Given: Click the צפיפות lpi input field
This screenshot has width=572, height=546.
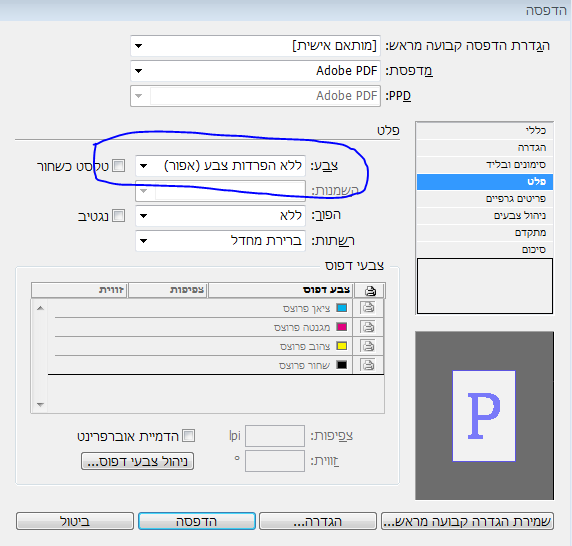Looking at the screenshot, I should click(x=275, y=435).
